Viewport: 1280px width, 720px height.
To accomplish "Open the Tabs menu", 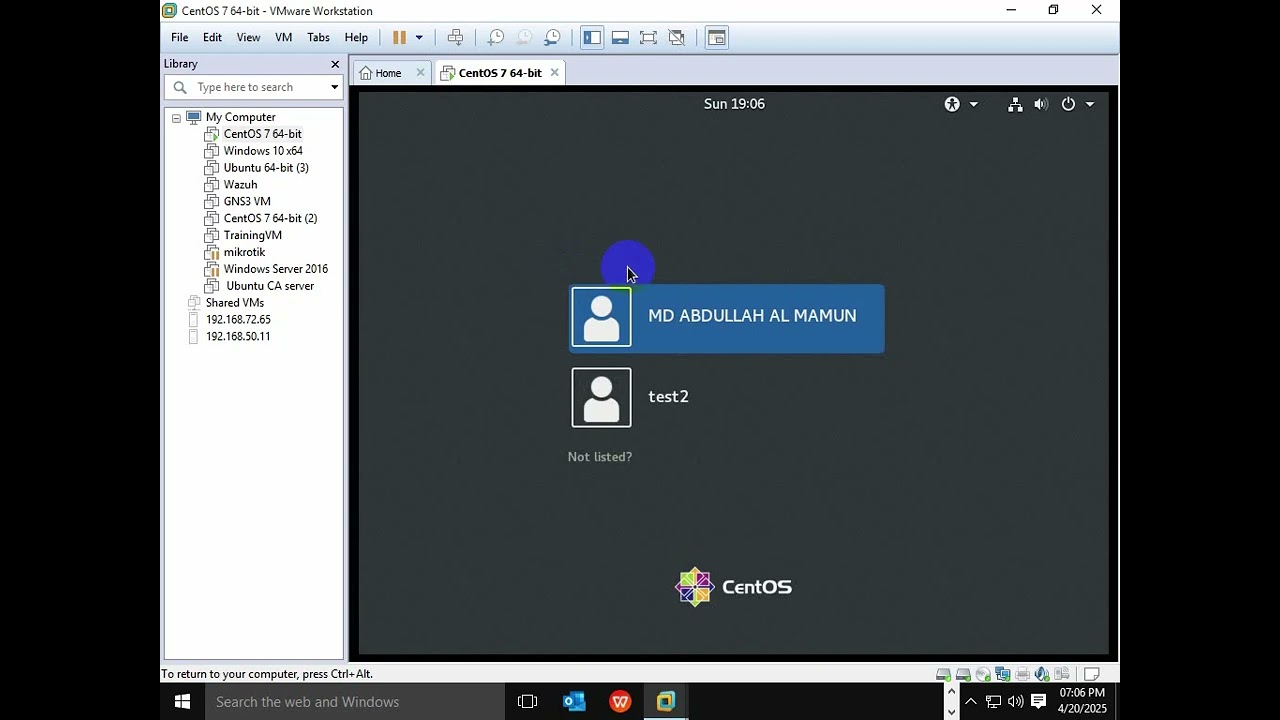I will point(318,37).
